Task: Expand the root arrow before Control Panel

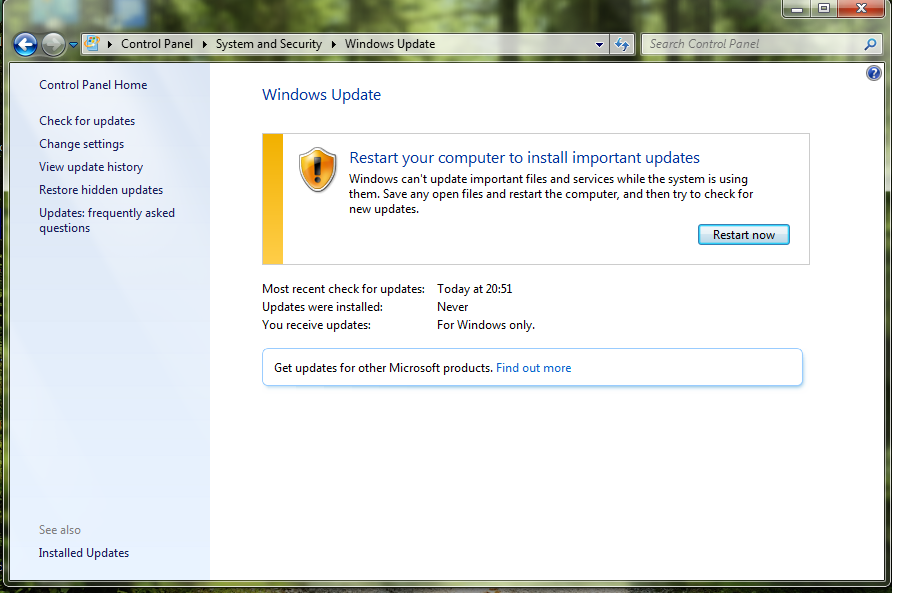Action: pos(109,44)
